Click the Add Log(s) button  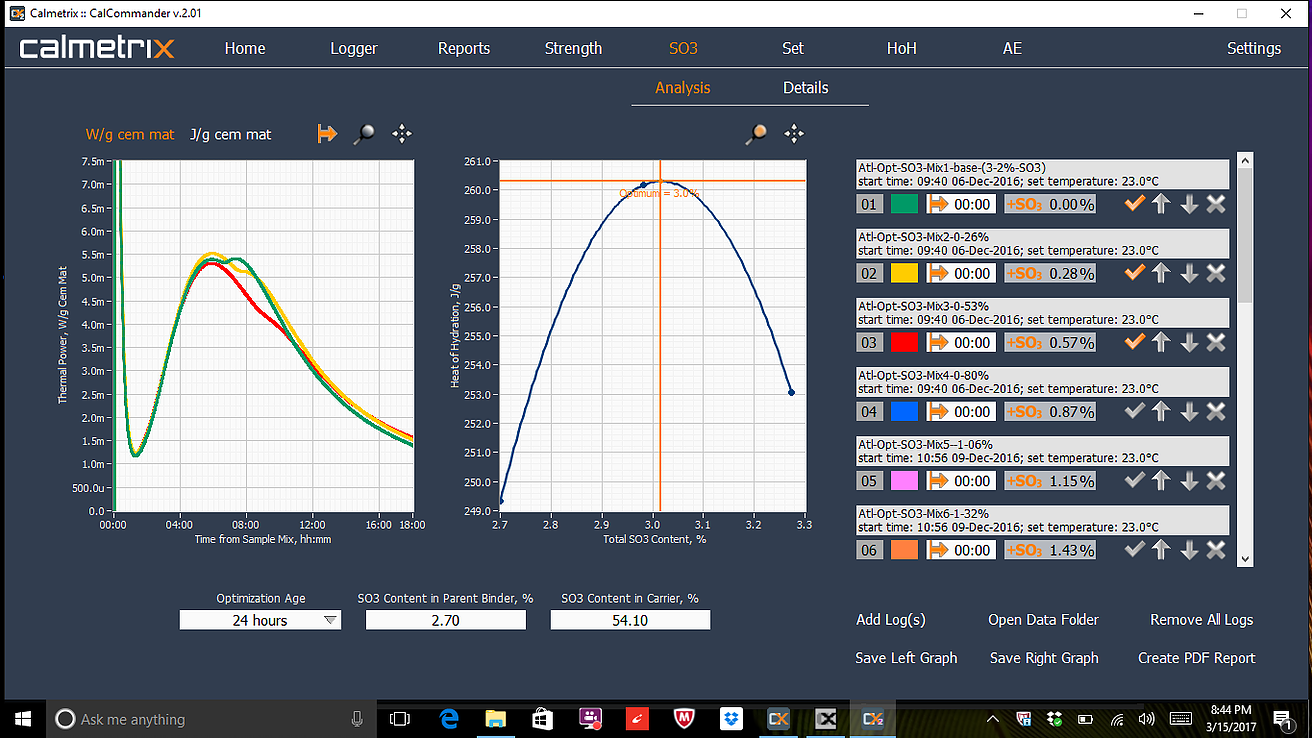pos(890,620)
